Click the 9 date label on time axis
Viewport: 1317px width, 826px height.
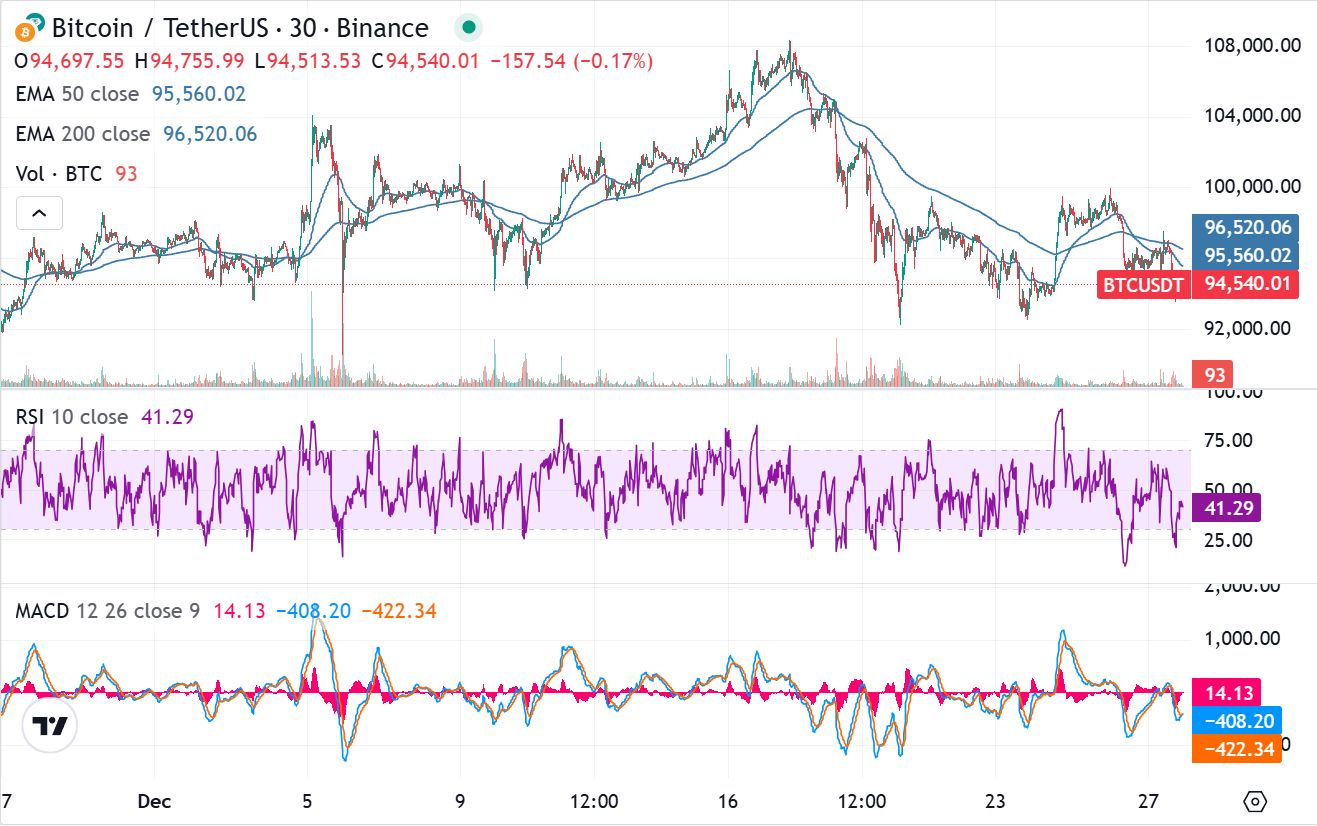coord(460,802)
